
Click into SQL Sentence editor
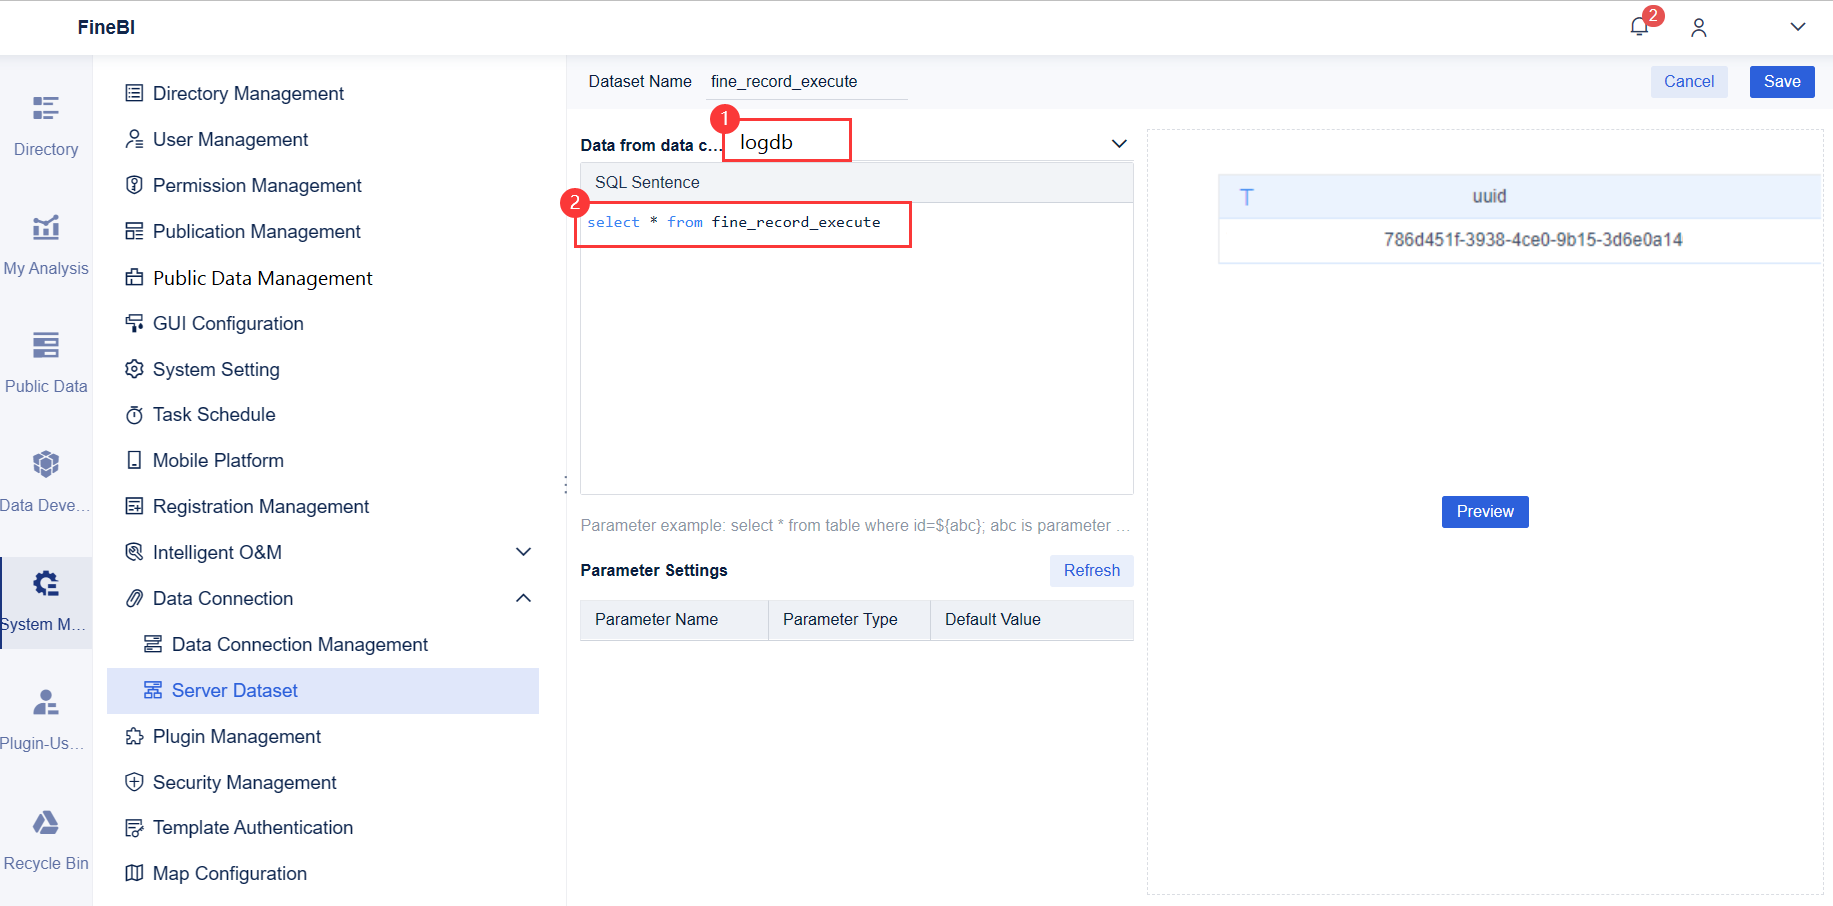click(856, 348)
